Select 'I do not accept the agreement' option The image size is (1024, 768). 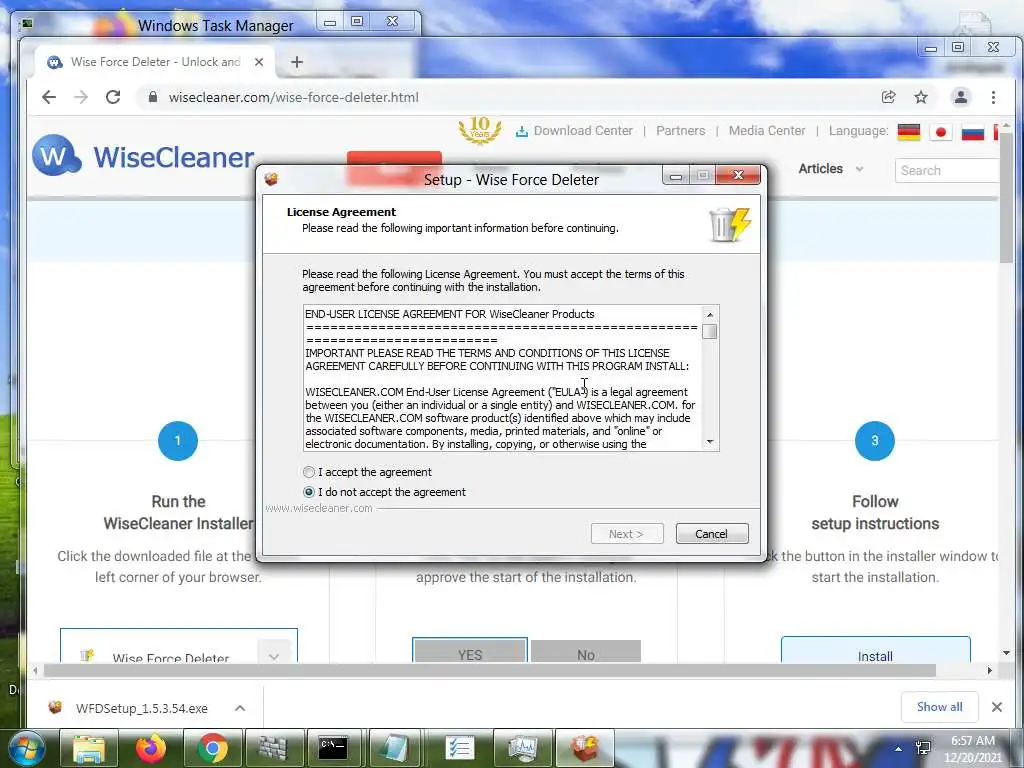(x=309, y=492)
